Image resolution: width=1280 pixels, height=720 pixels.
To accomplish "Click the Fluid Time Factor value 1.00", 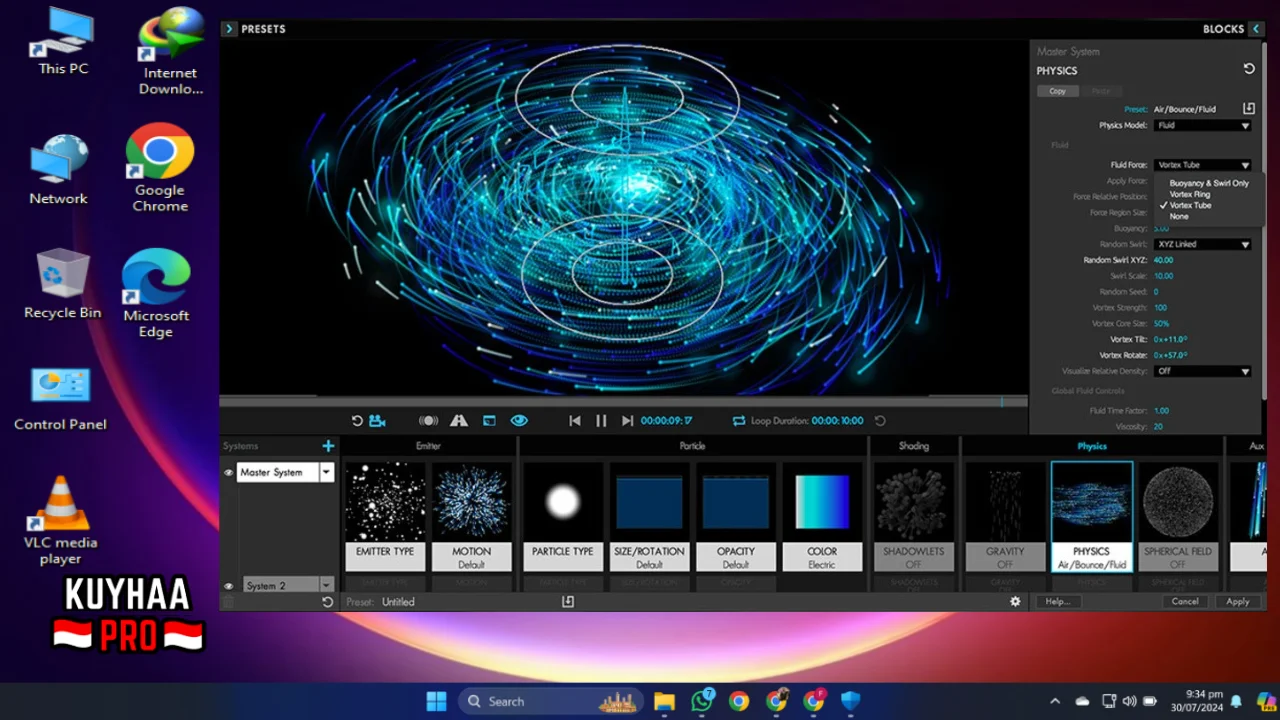I will tap(1161, 411).
